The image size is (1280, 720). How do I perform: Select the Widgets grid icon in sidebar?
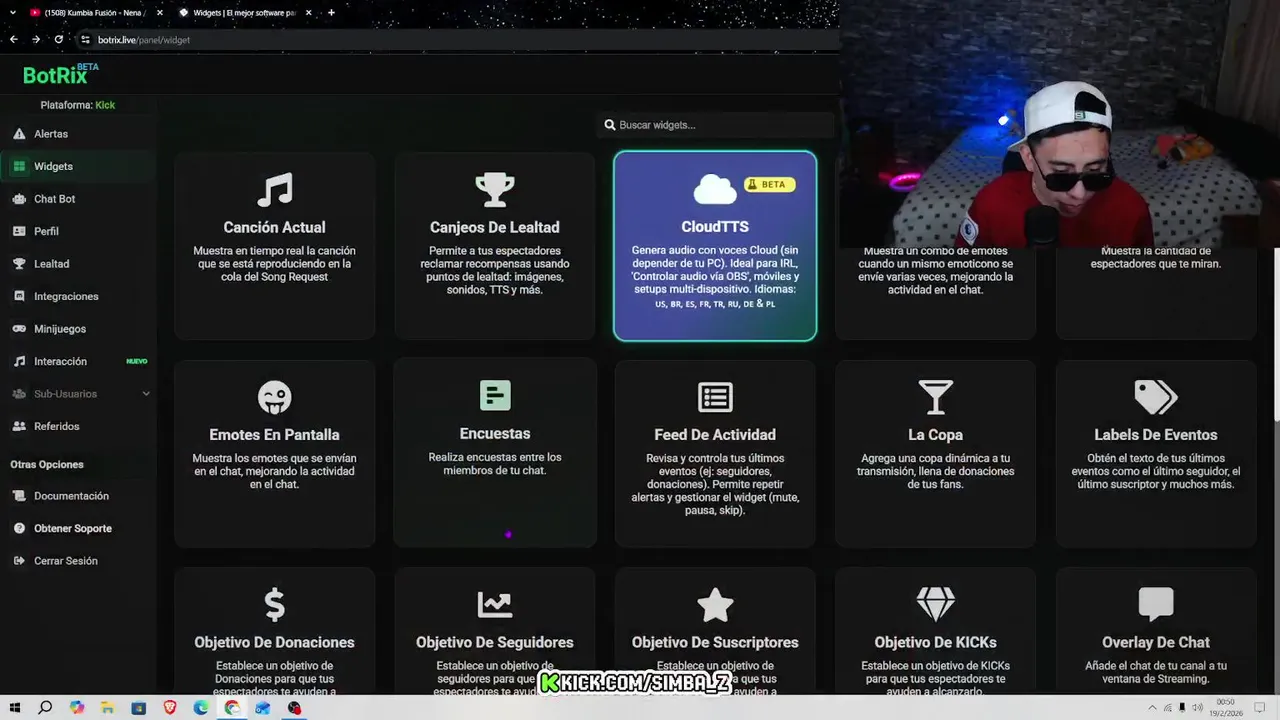(x=19, y=166)
